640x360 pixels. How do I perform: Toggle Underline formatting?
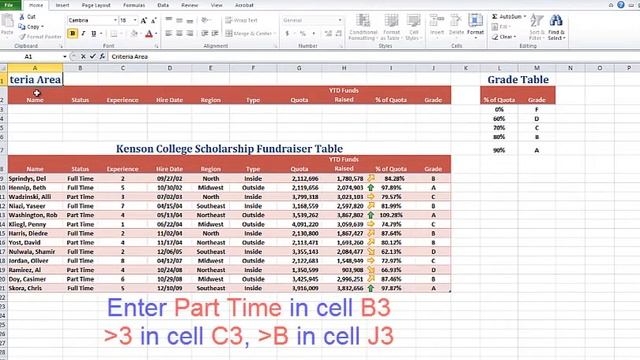[93, 33]
